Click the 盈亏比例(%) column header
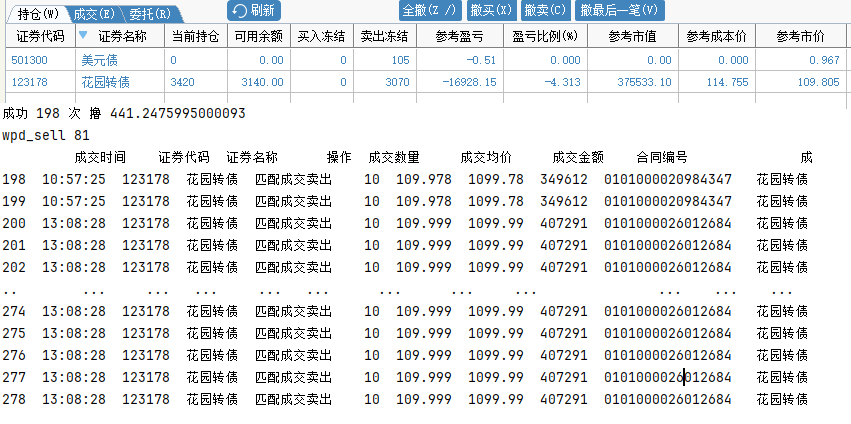Image resolution: width=851 pixels, height=424 pixels. 545,36
